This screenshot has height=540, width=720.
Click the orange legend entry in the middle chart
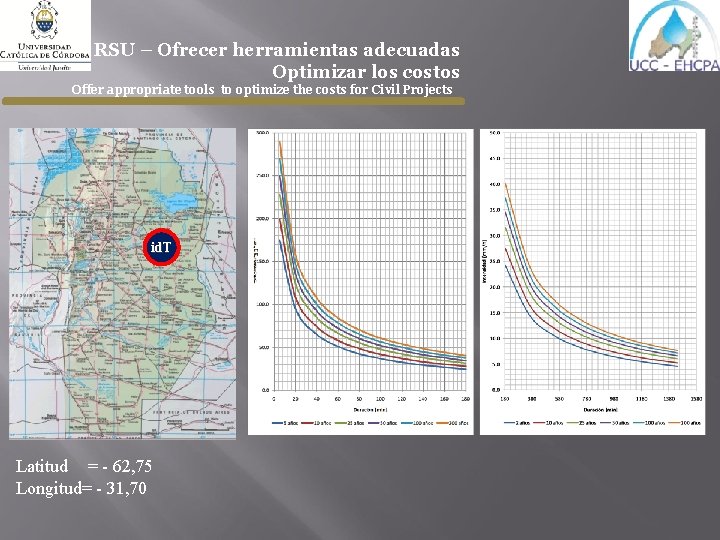click(452, 423)
